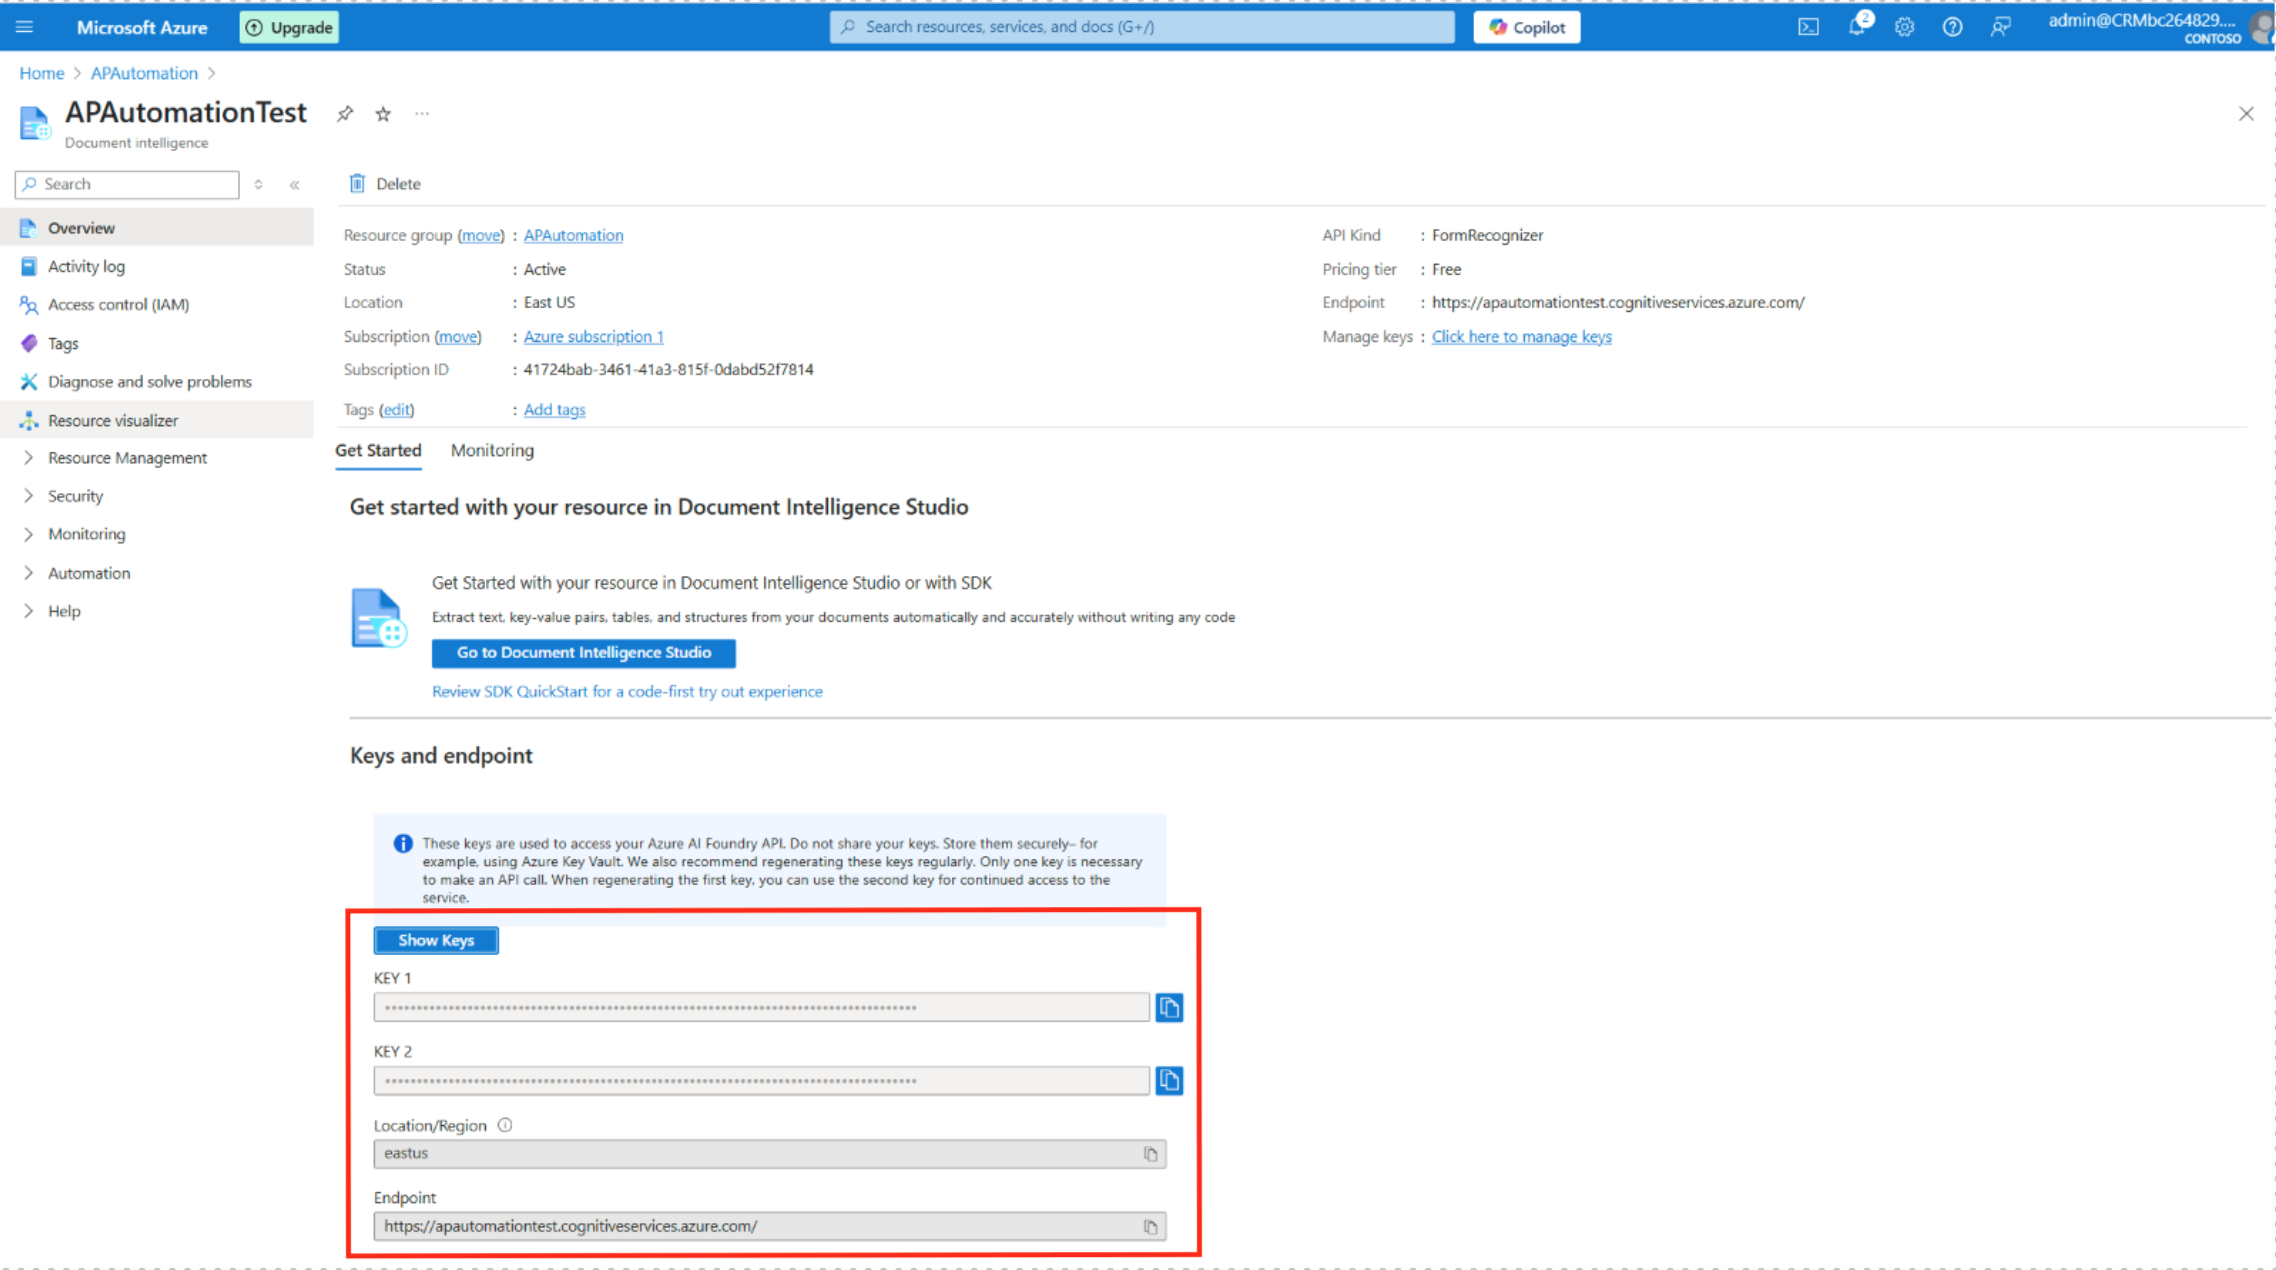Open help question mark icon

coord(1952,27)
